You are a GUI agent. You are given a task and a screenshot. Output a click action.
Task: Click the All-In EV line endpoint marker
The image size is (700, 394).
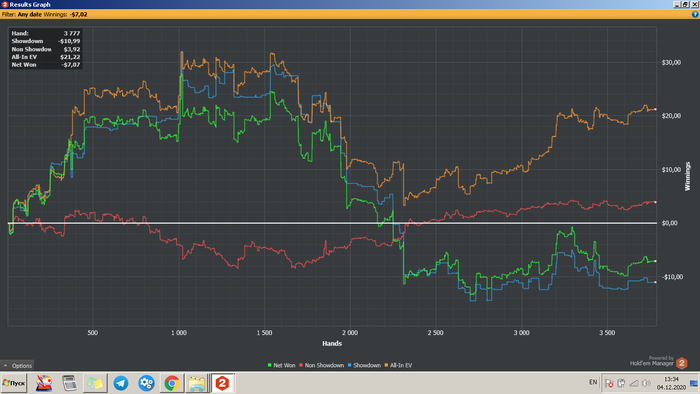point(655,109)
